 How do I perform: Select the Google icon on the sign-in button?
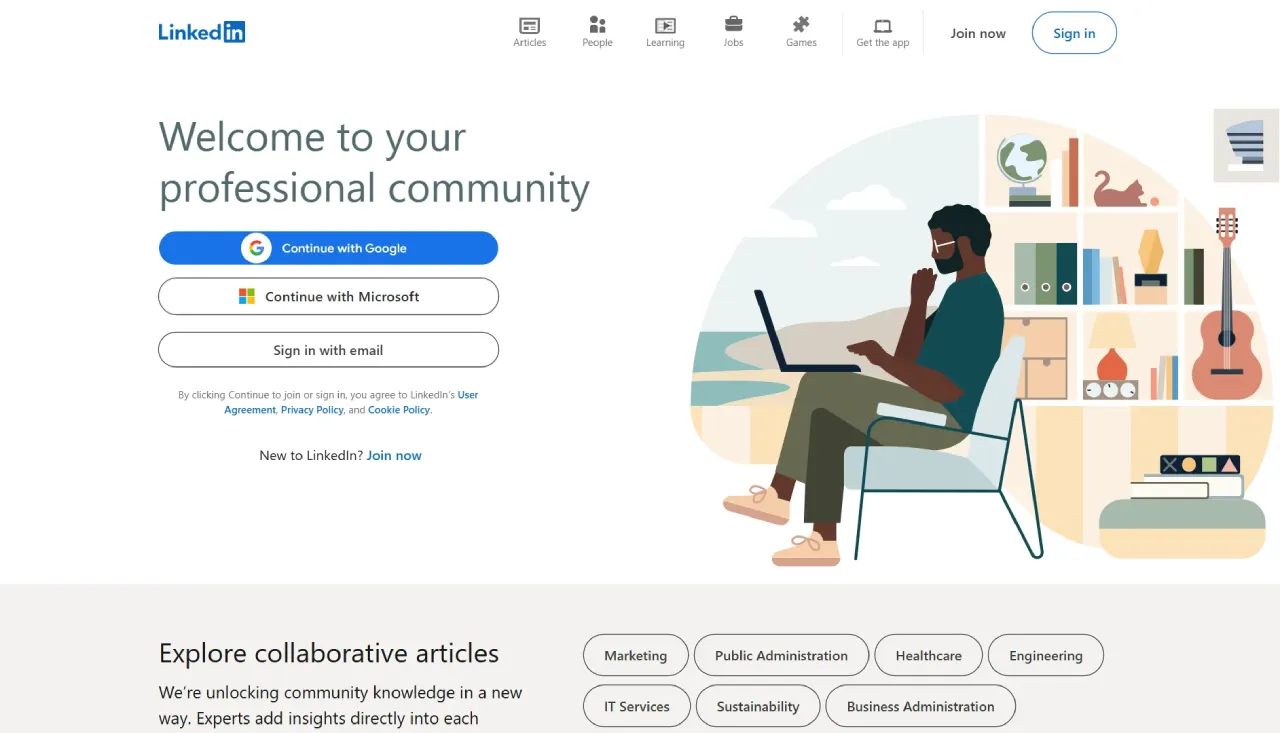(256, 247)
